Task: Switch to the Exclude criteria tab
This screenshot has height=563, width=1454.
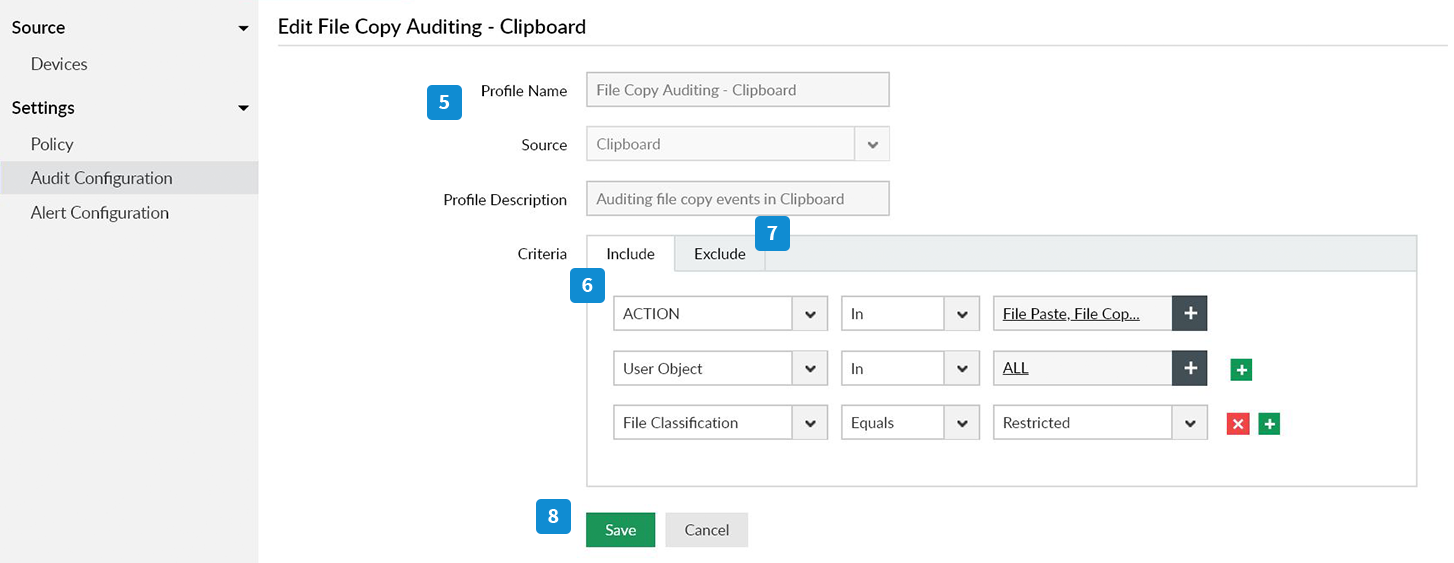Action: tap(720, 254)
